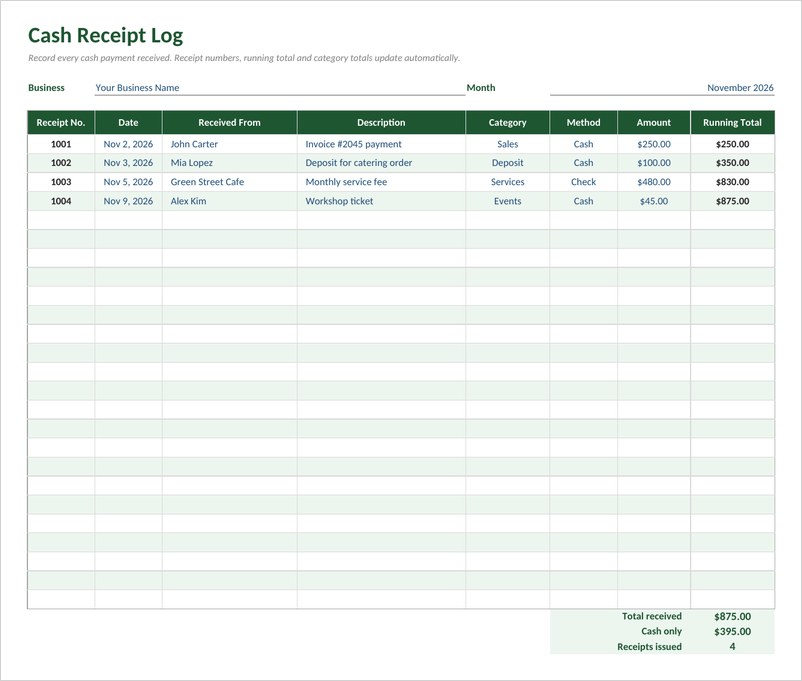
Task: Select the Running Total column header
Action: point(732,122)
